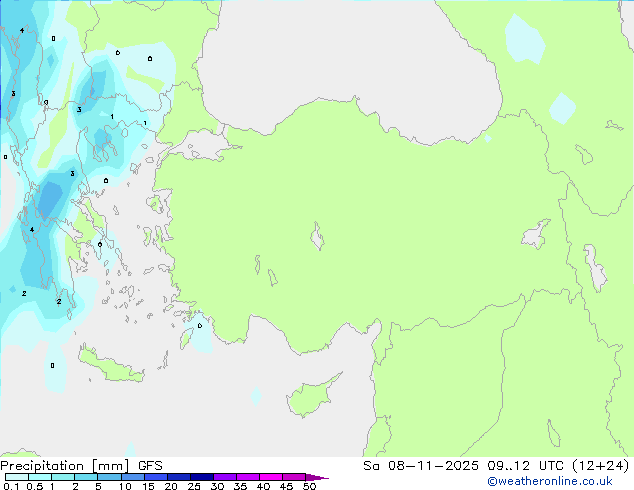
Task: Select the 5–10 mm legend color swatch
Action: pyautogui.click(x=109, y=477)
